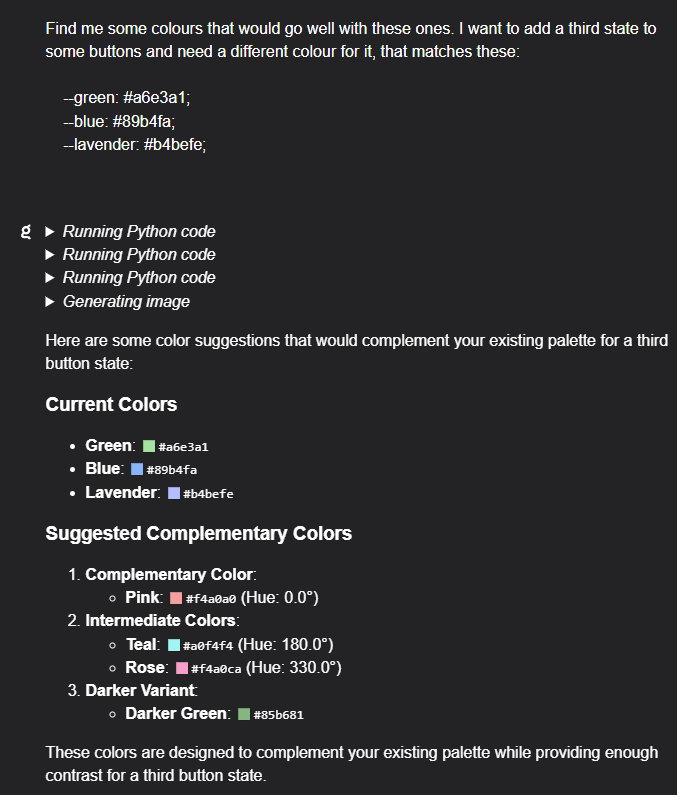
Task: Expand the third Running Python code step
Action: click(x=130, y=278)
